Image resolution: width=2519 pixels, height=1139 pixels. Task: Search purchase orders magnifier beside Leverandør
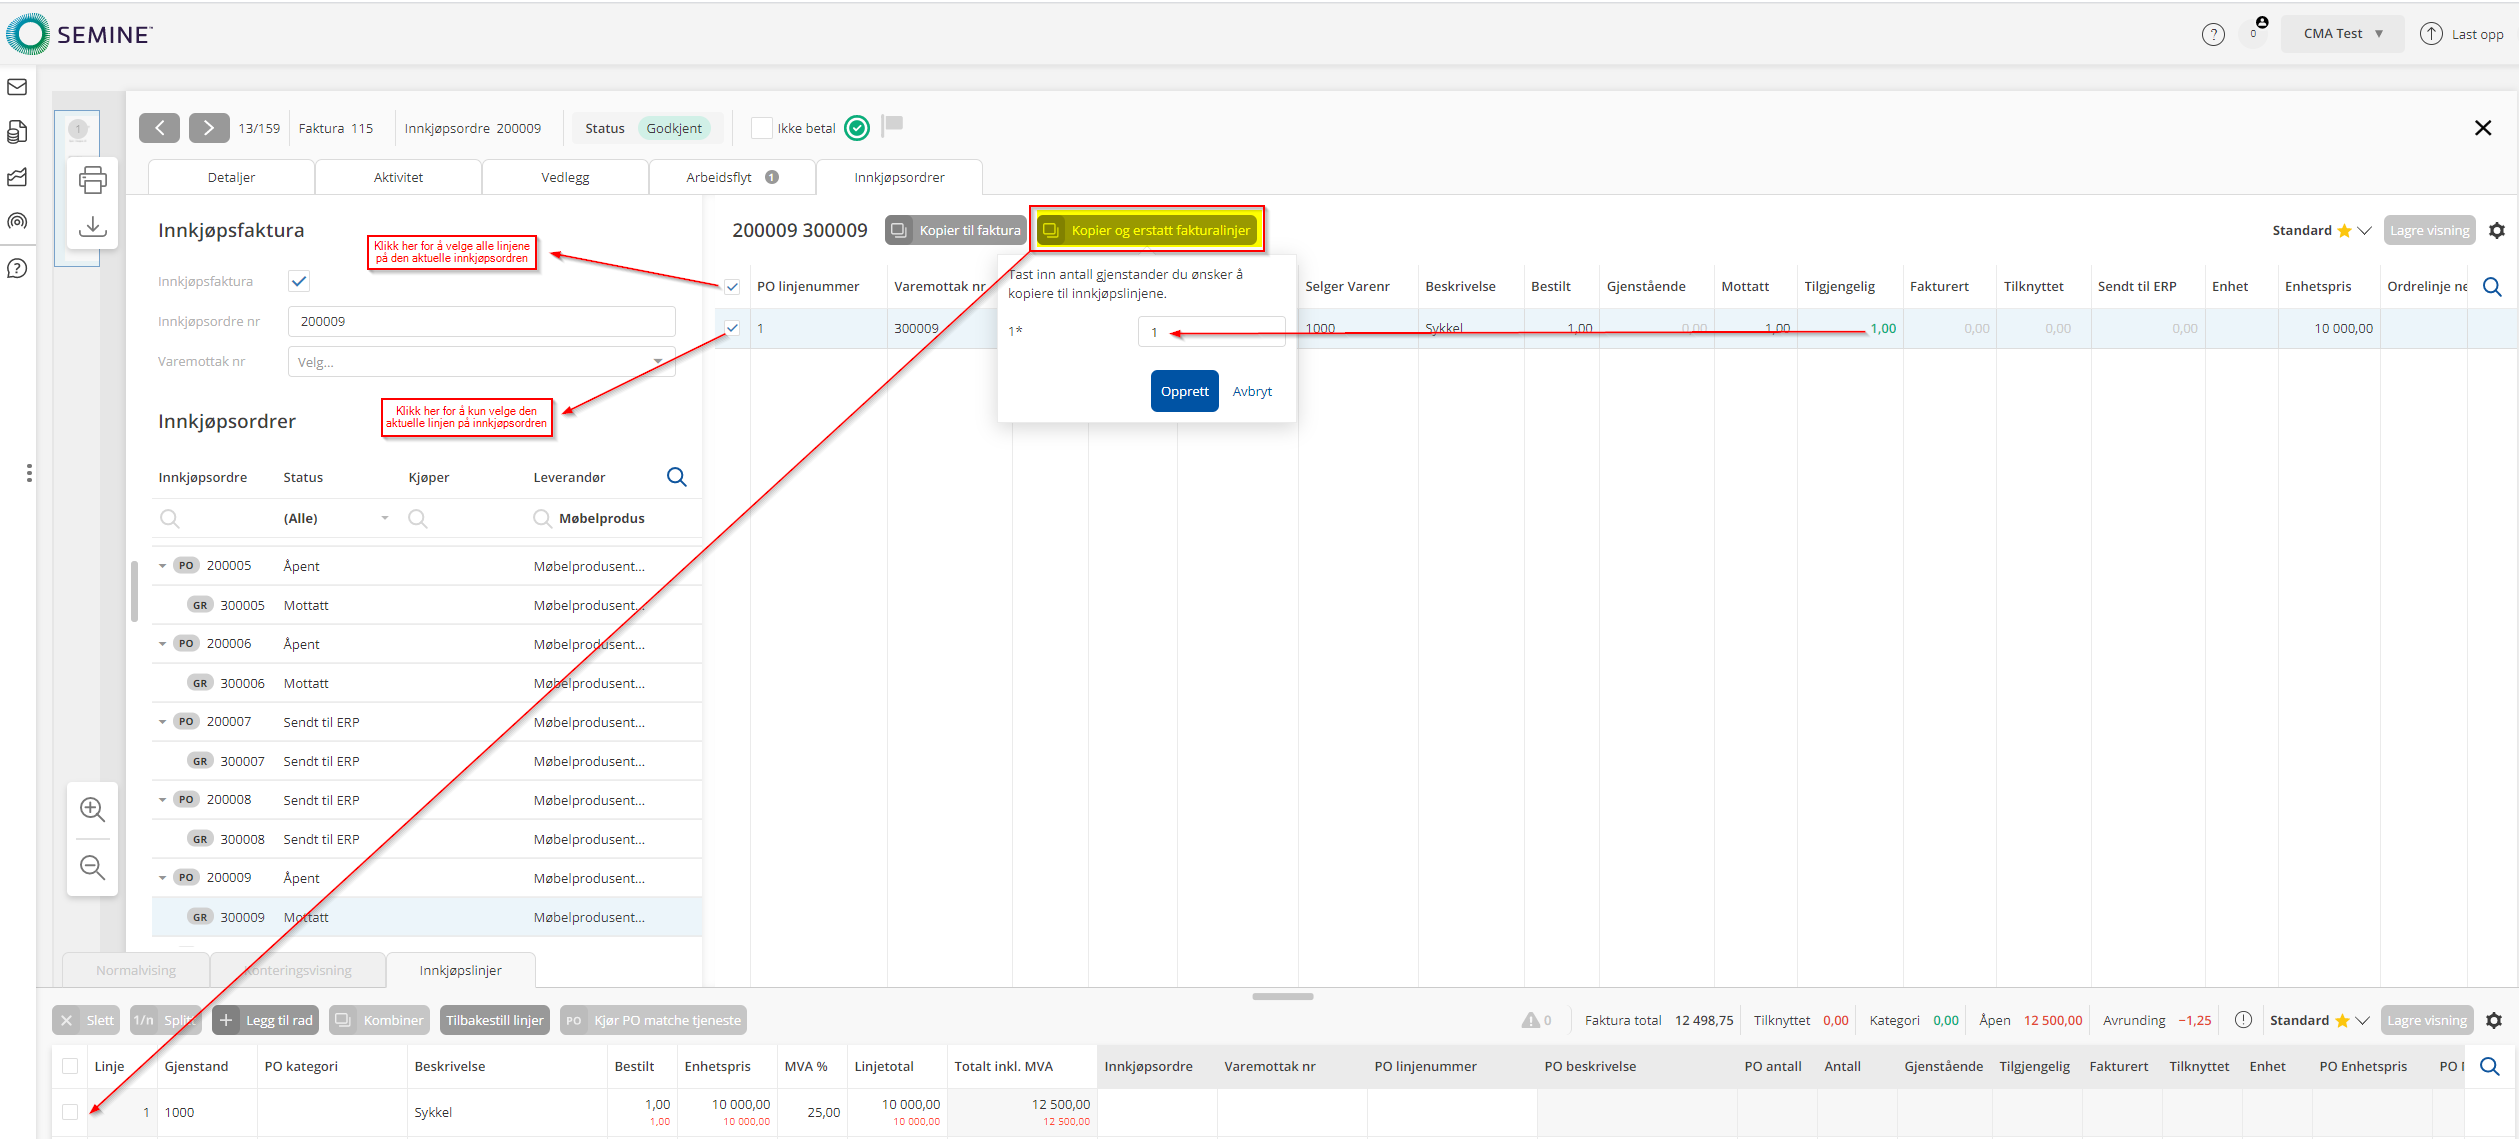(676, 477)
